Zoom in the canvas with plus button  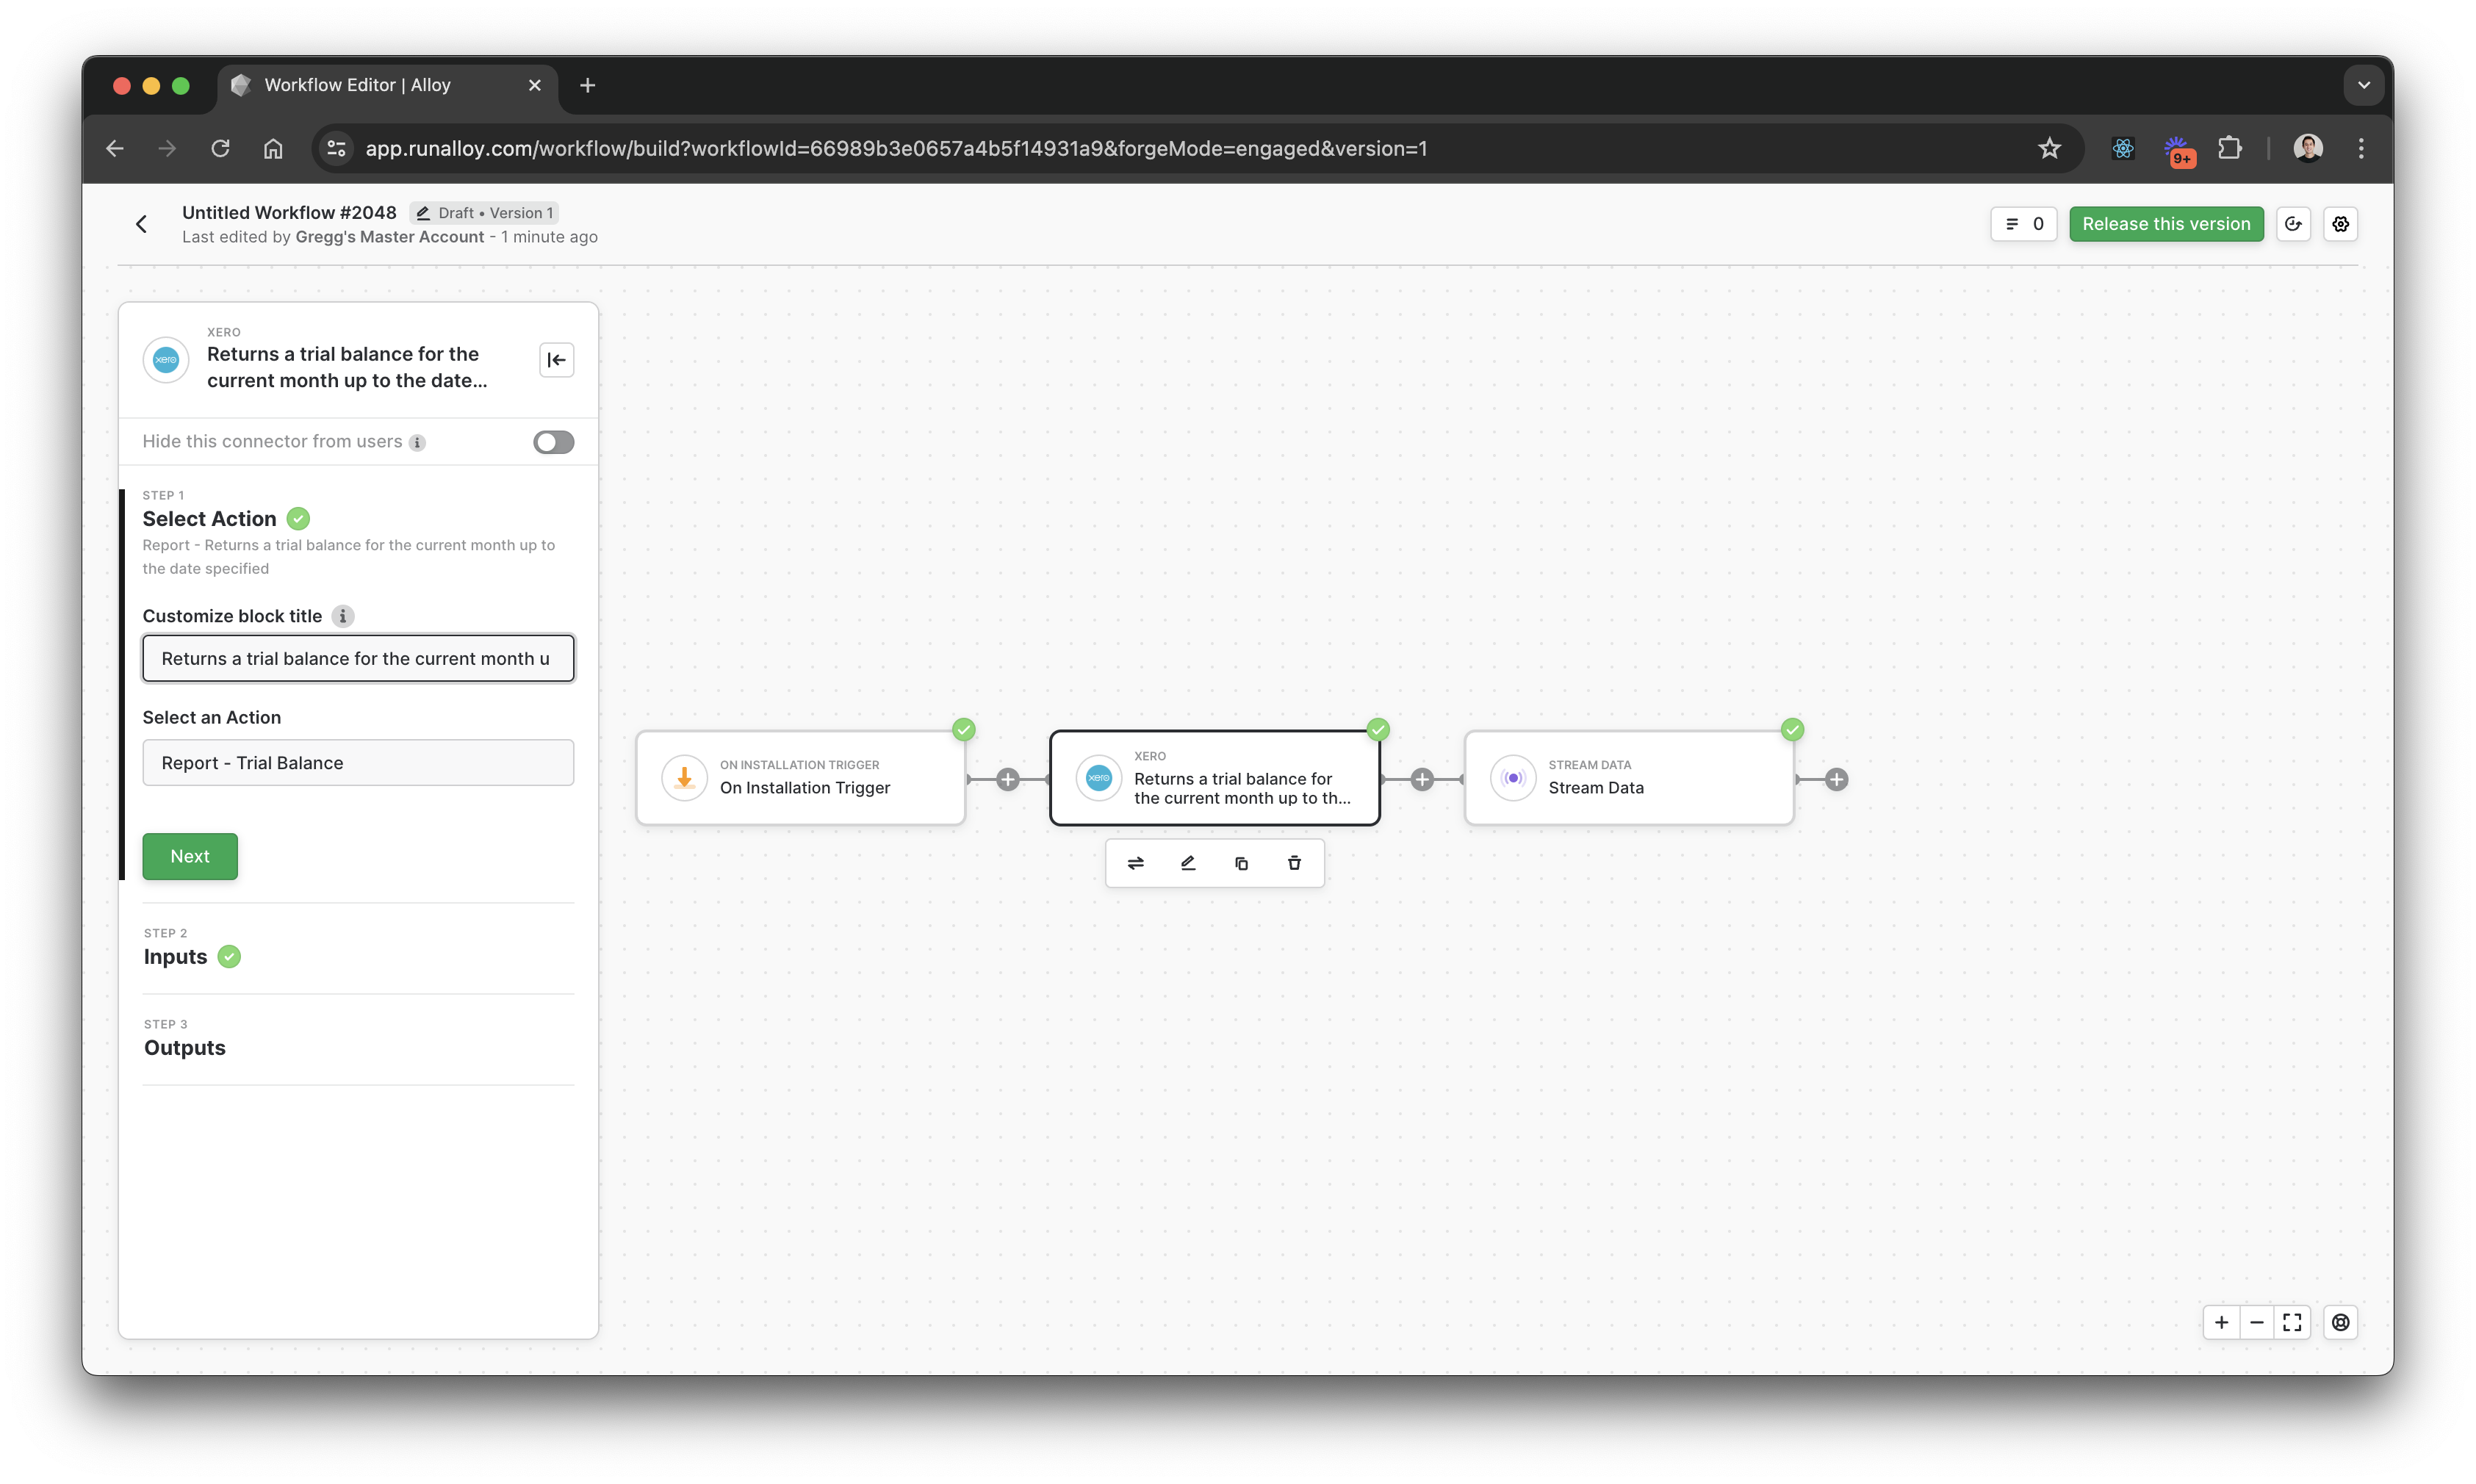coord(2221,1322)
